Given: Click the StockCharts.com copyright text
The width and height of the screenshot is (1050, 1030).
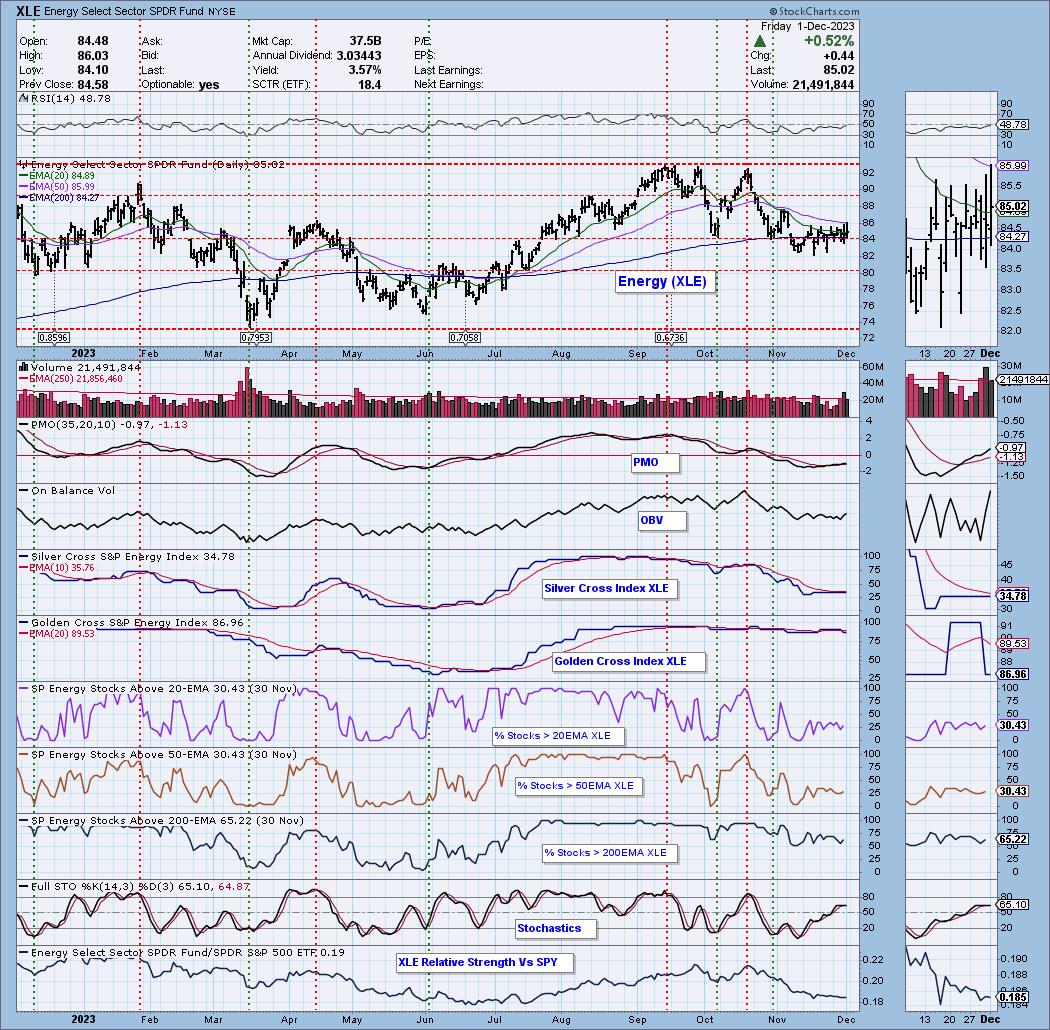Looking at the screenshot, I should [x=814, y=11].
